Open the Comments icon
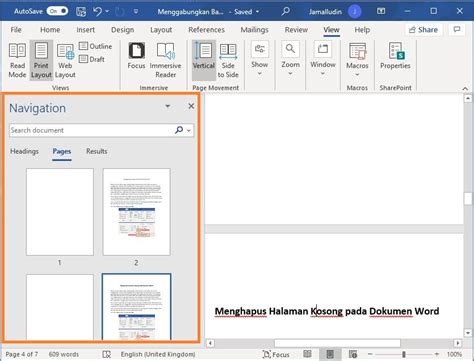Viewport: 474px width, 361px height. 457,30
